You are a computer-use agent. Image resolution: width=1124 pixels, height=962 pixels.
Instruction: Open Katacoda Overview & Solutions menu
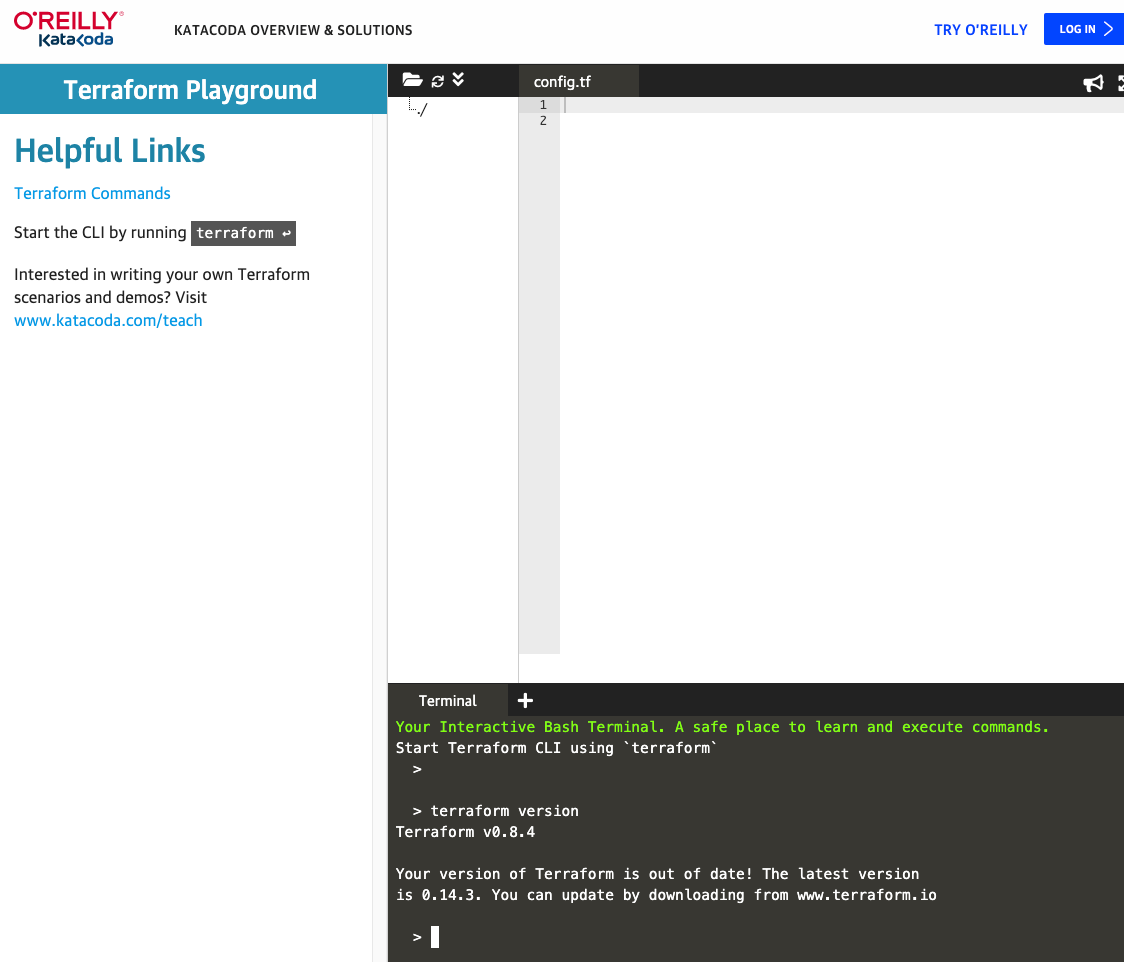[293, 30]
